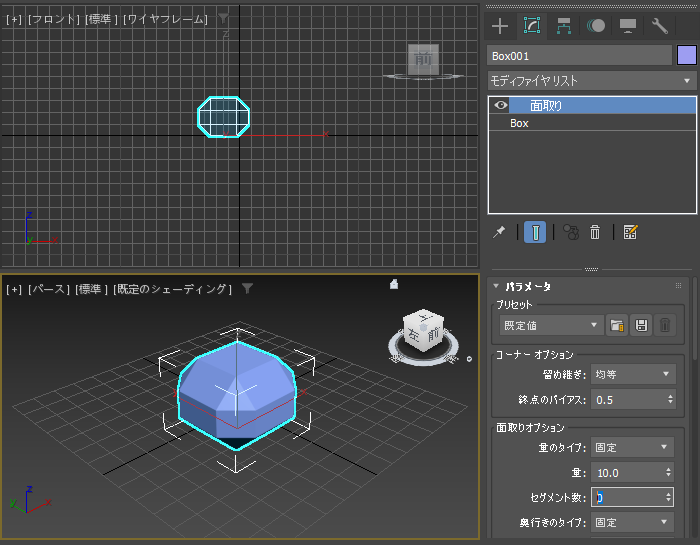The height and width of the screenshot is (545, 700).
Task: Open the [既定のシェーディング] menu
Action: (173, 289)
